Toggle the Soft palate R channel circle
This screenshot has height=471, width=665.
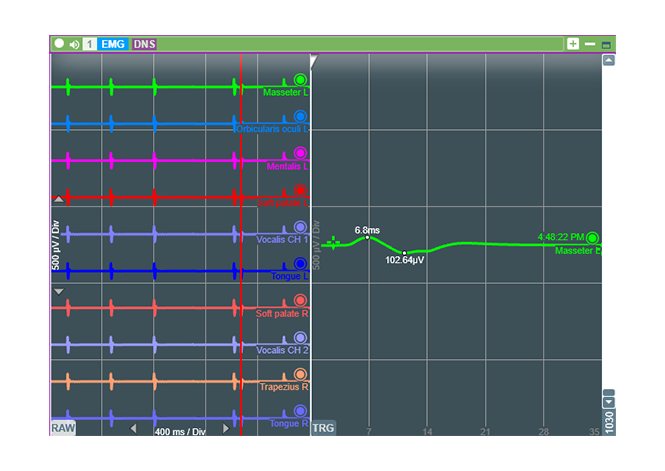point(300,301)
